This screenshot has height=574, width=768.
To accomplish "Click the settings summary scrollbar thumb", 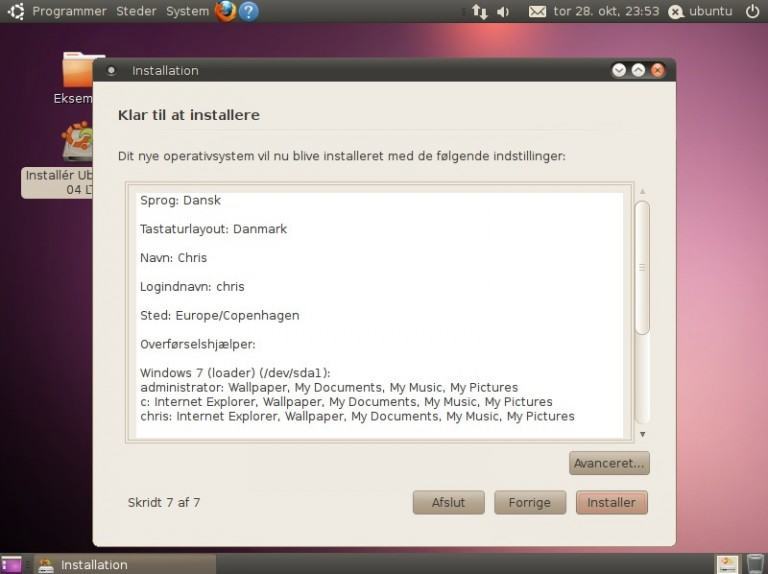I will (642, 267).
